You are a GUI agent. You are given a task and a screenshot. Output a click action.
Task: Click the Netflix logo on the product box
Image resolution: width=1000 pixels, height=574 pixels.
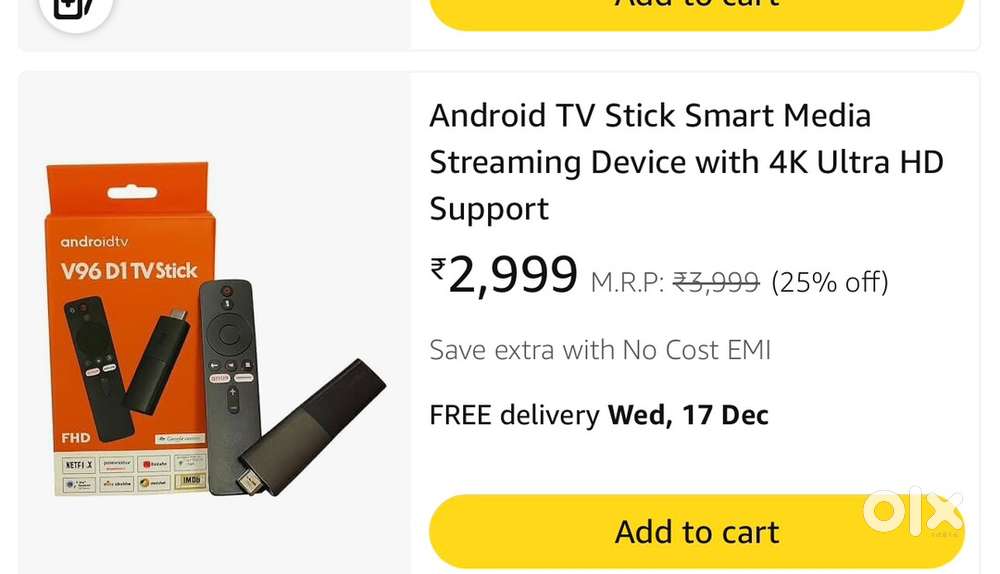pyautogui.click(x=80, y=465)
